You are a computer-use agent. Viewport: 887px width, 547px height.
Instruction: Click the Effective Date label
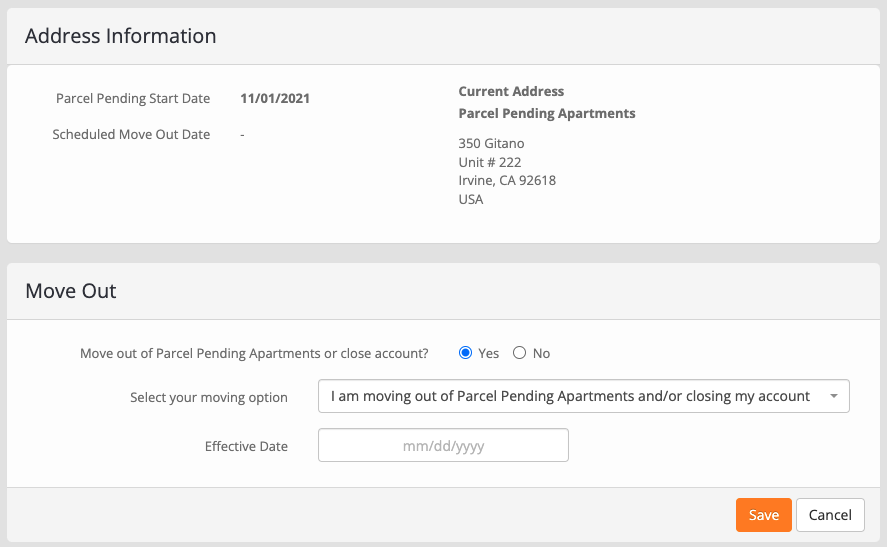tap(246, 446)
